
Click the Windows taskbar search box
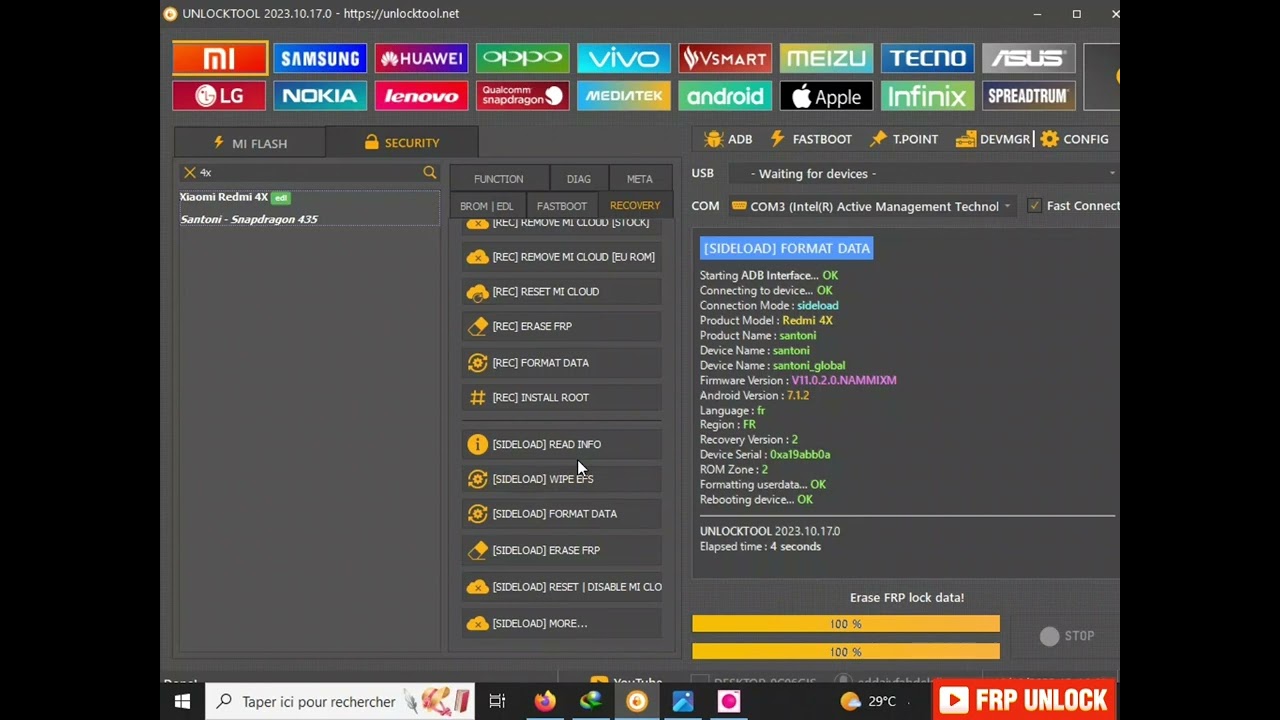pos(340,701)
